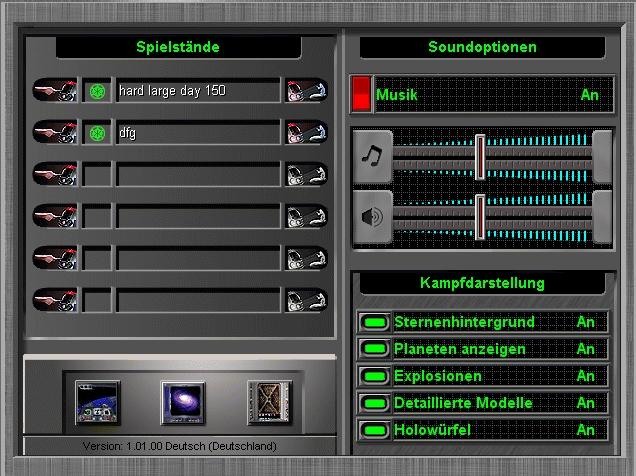Open the purple galaxy thumbnail

(x=183, y=402)
